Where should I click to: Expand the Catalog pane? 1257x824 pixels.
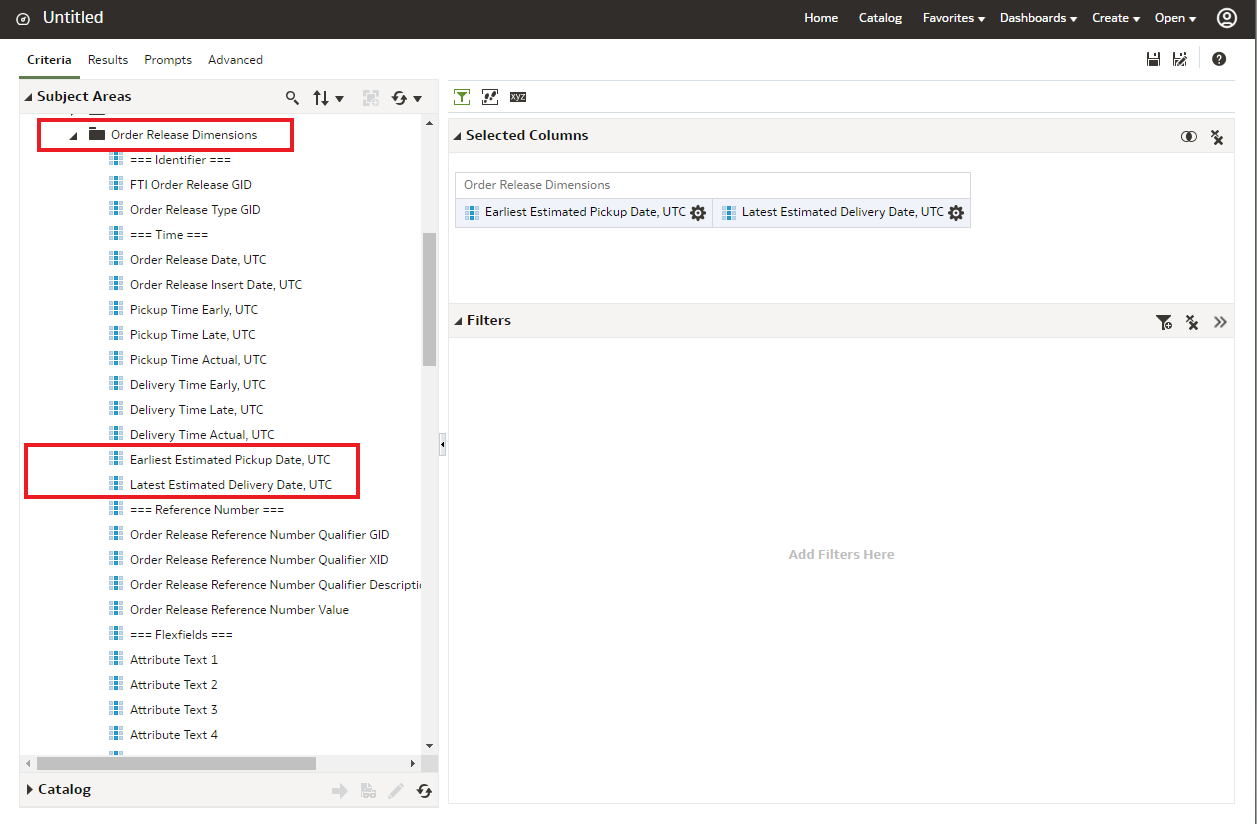click(30, 790)
